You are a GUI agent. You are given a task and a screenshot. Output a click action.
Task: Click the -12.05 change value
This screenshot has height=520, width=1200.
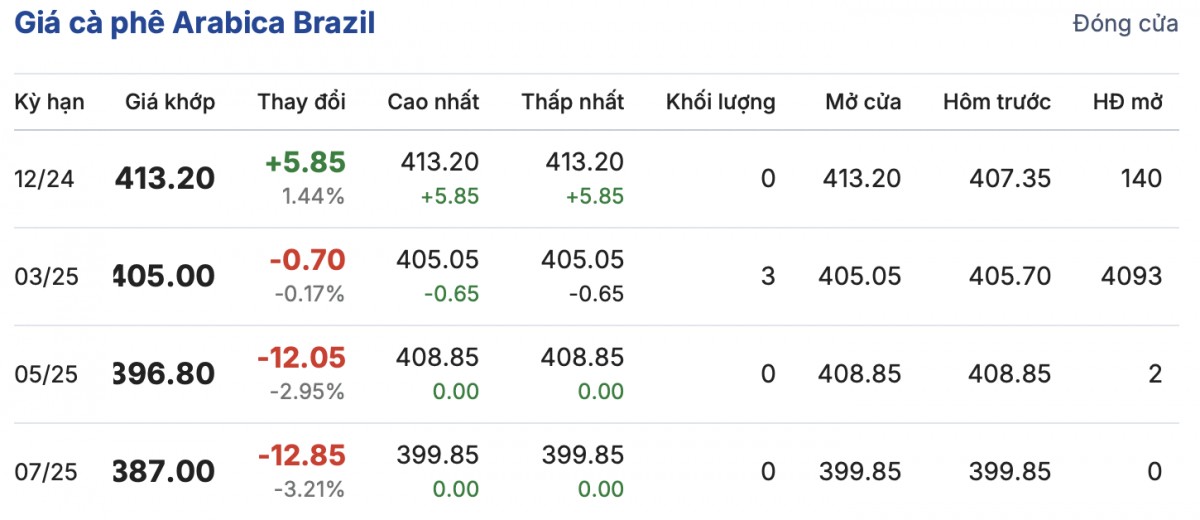click(x=301, y=358)
